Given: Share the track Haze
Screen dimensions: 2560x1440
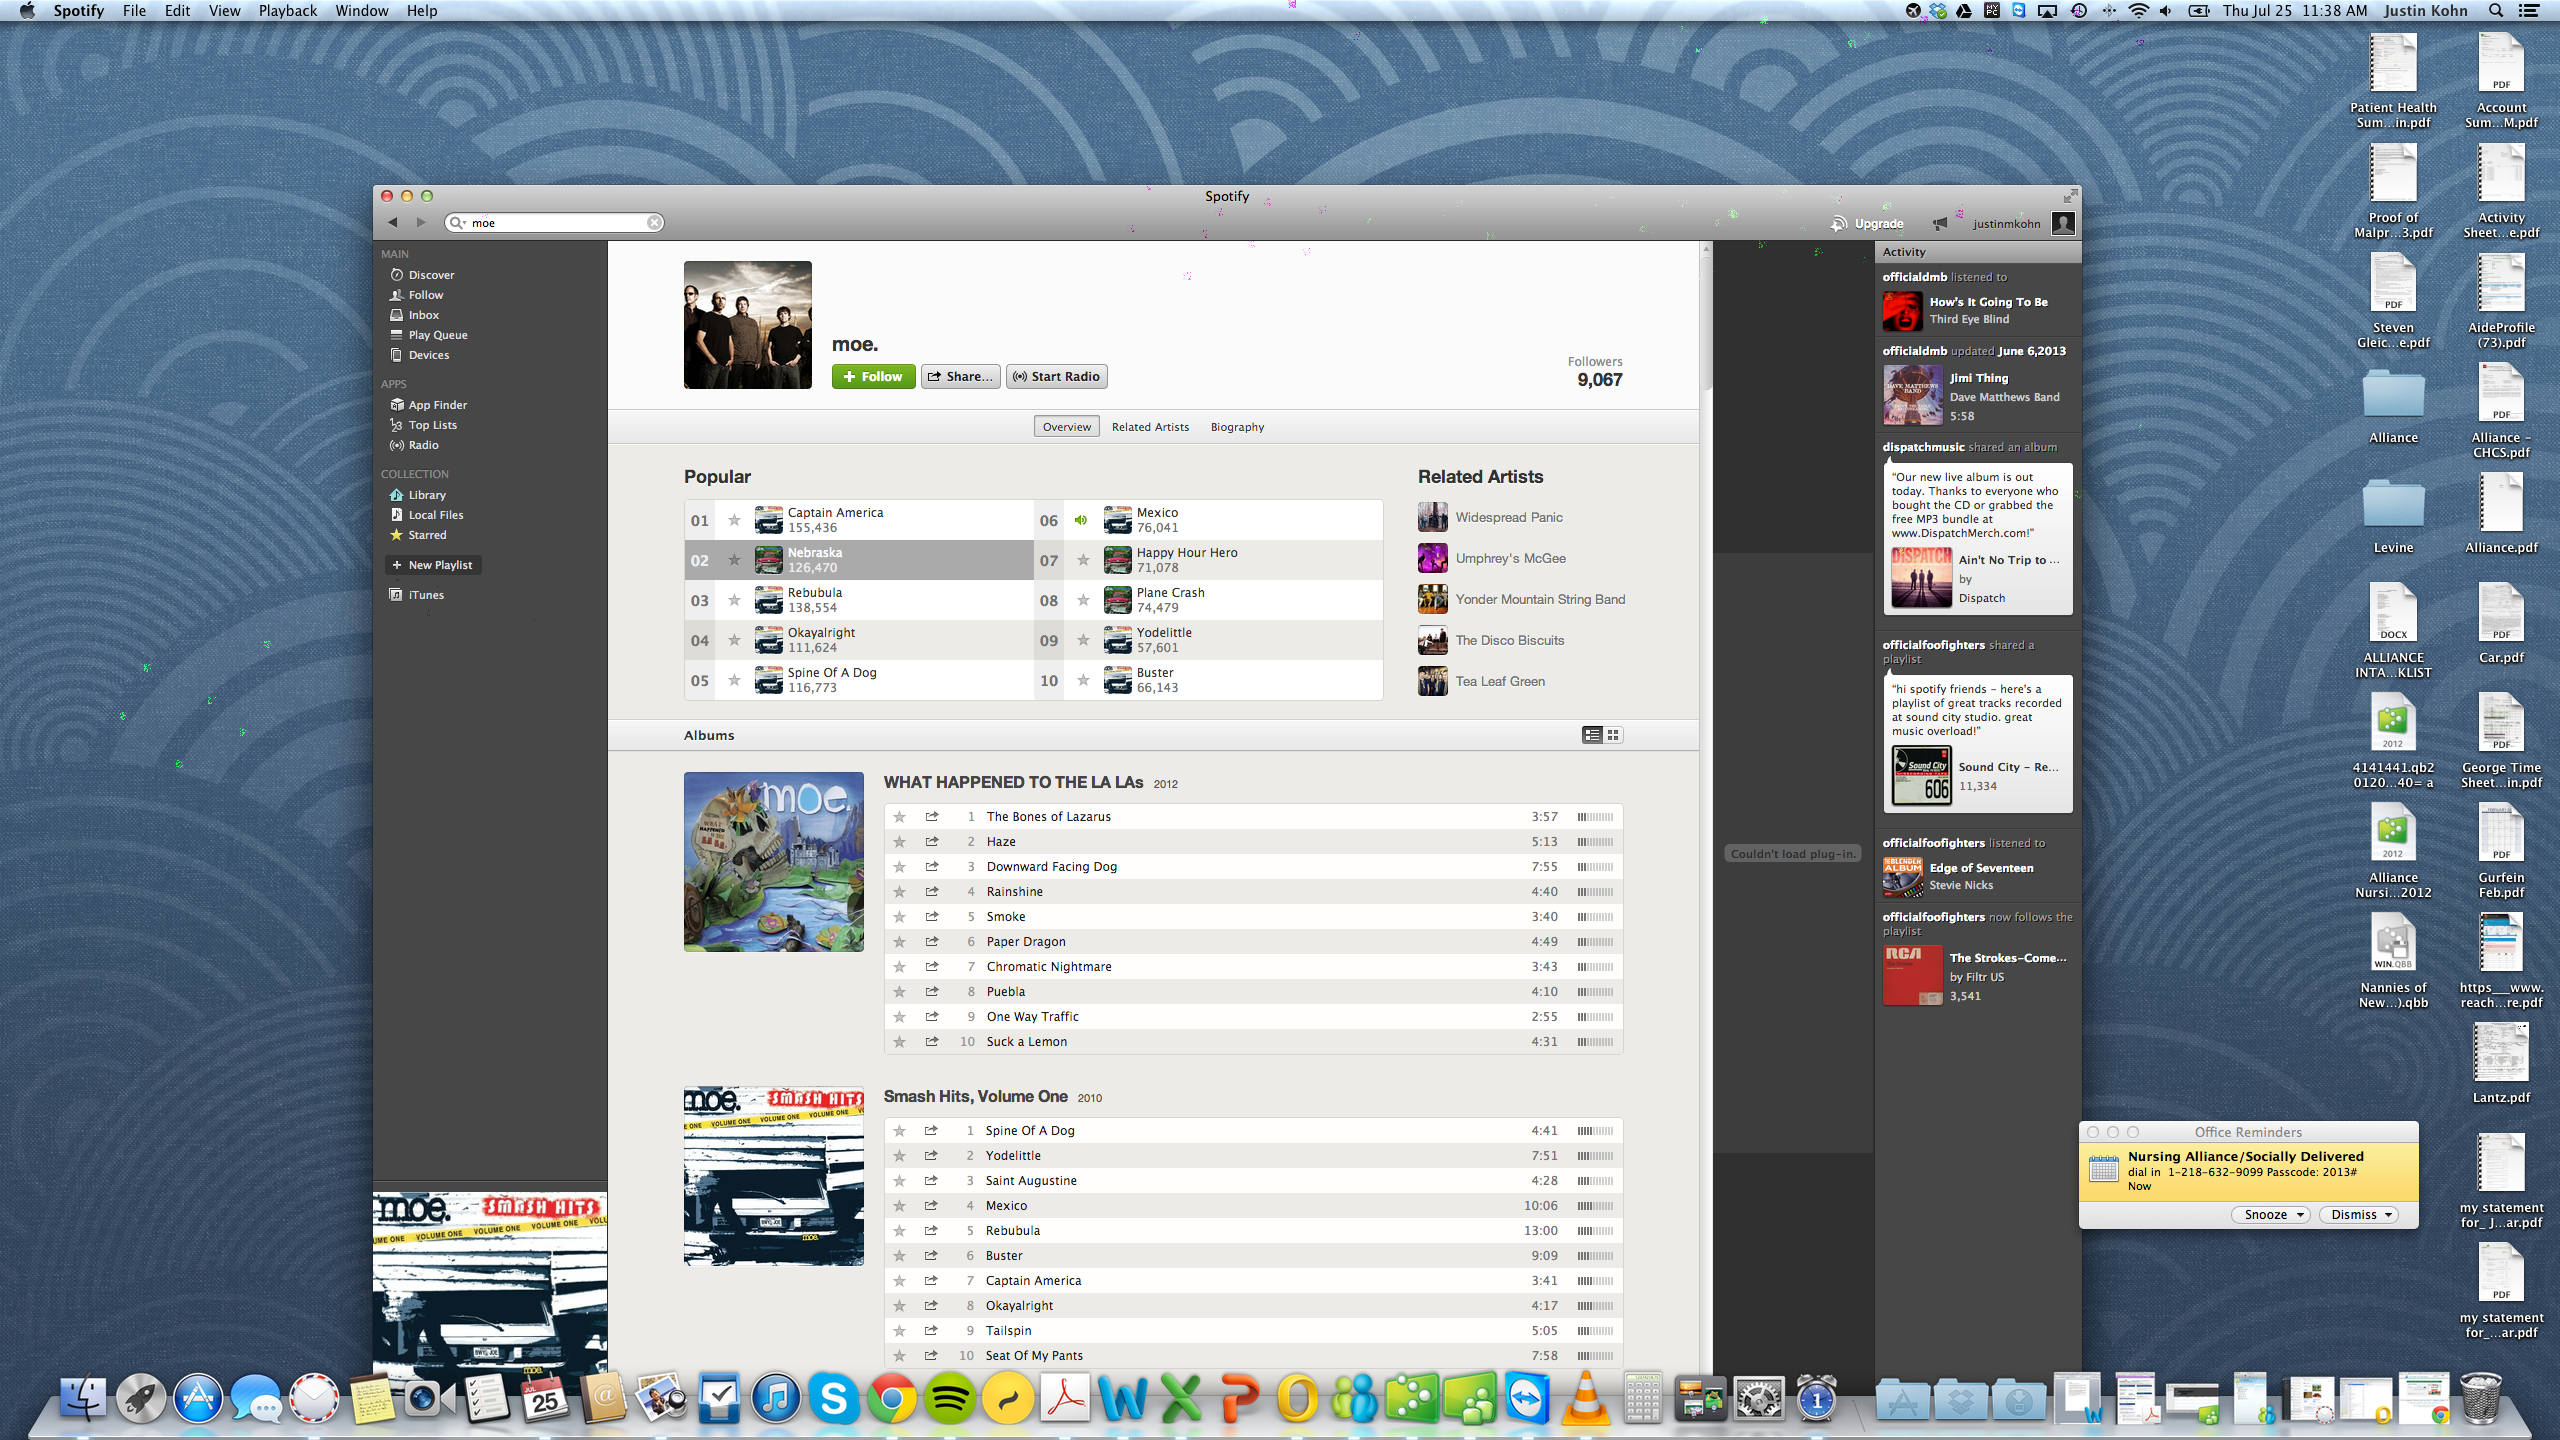Looking at the screenshot, I should click(932, 842).
